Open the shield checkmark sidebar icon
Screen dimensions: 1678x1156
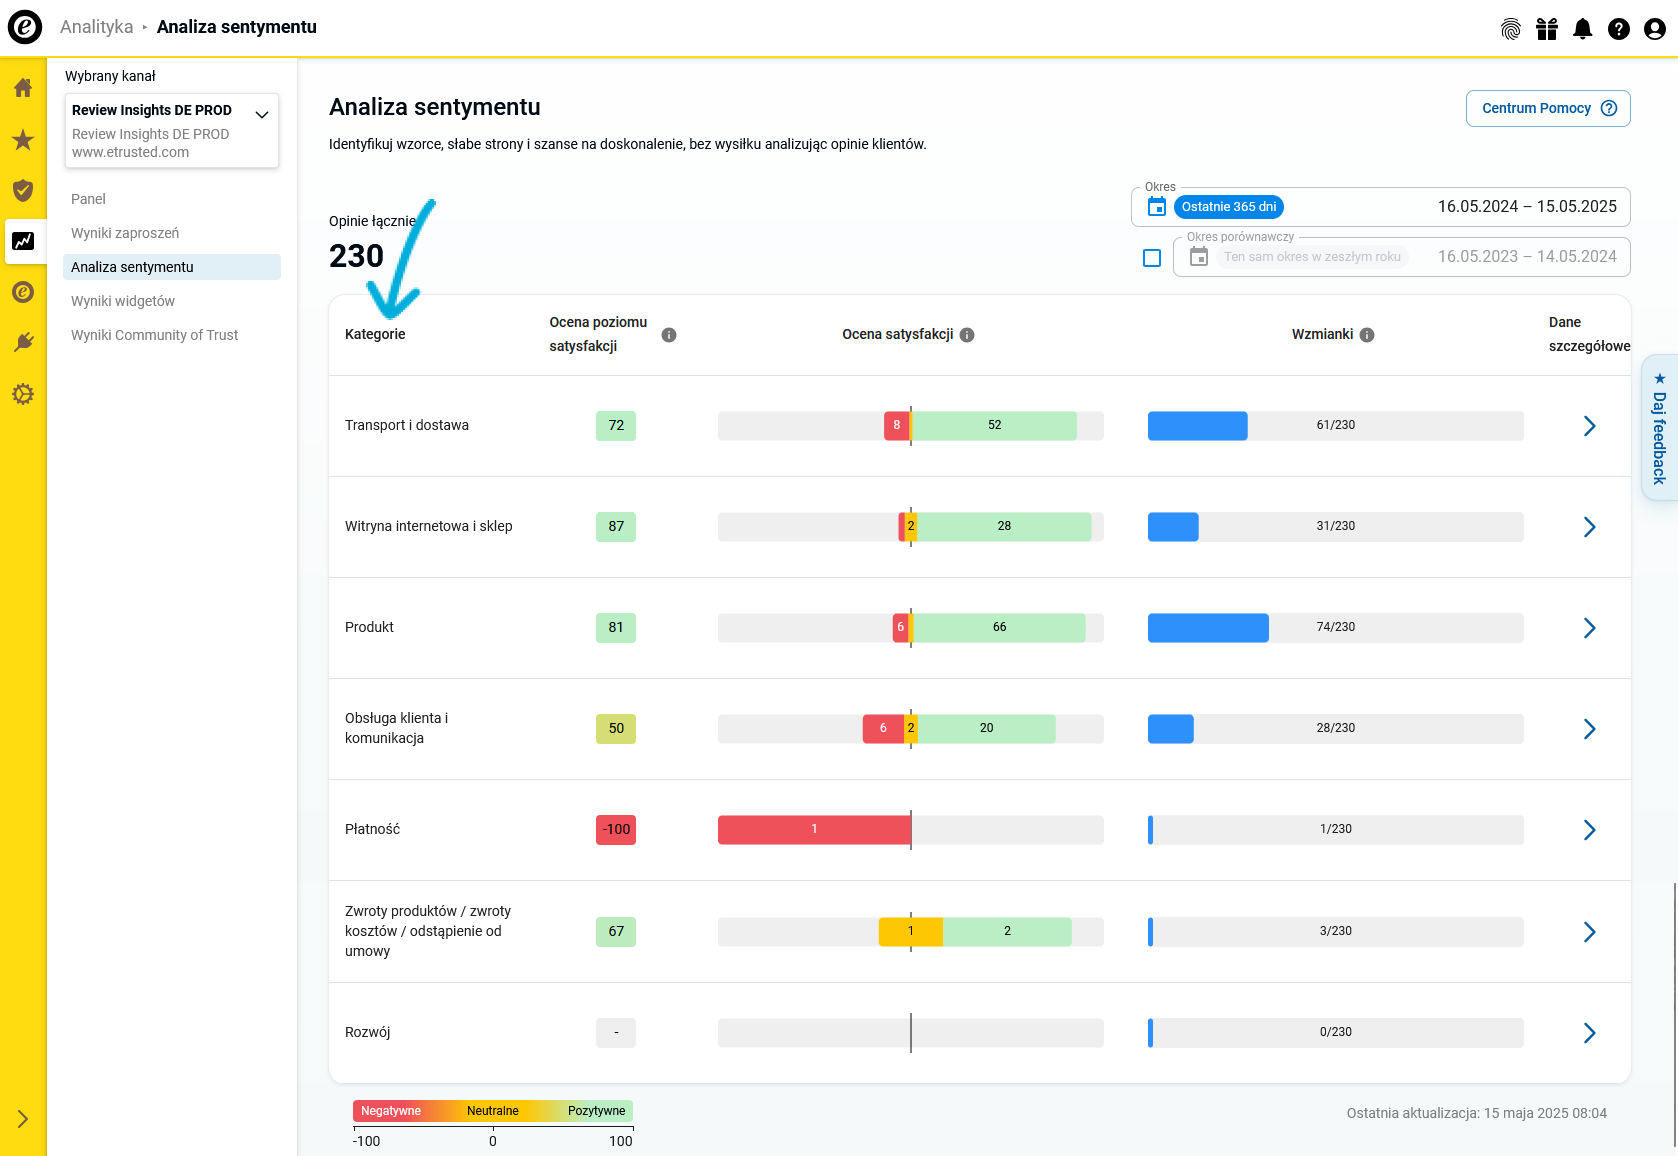(x=23, y=190)
